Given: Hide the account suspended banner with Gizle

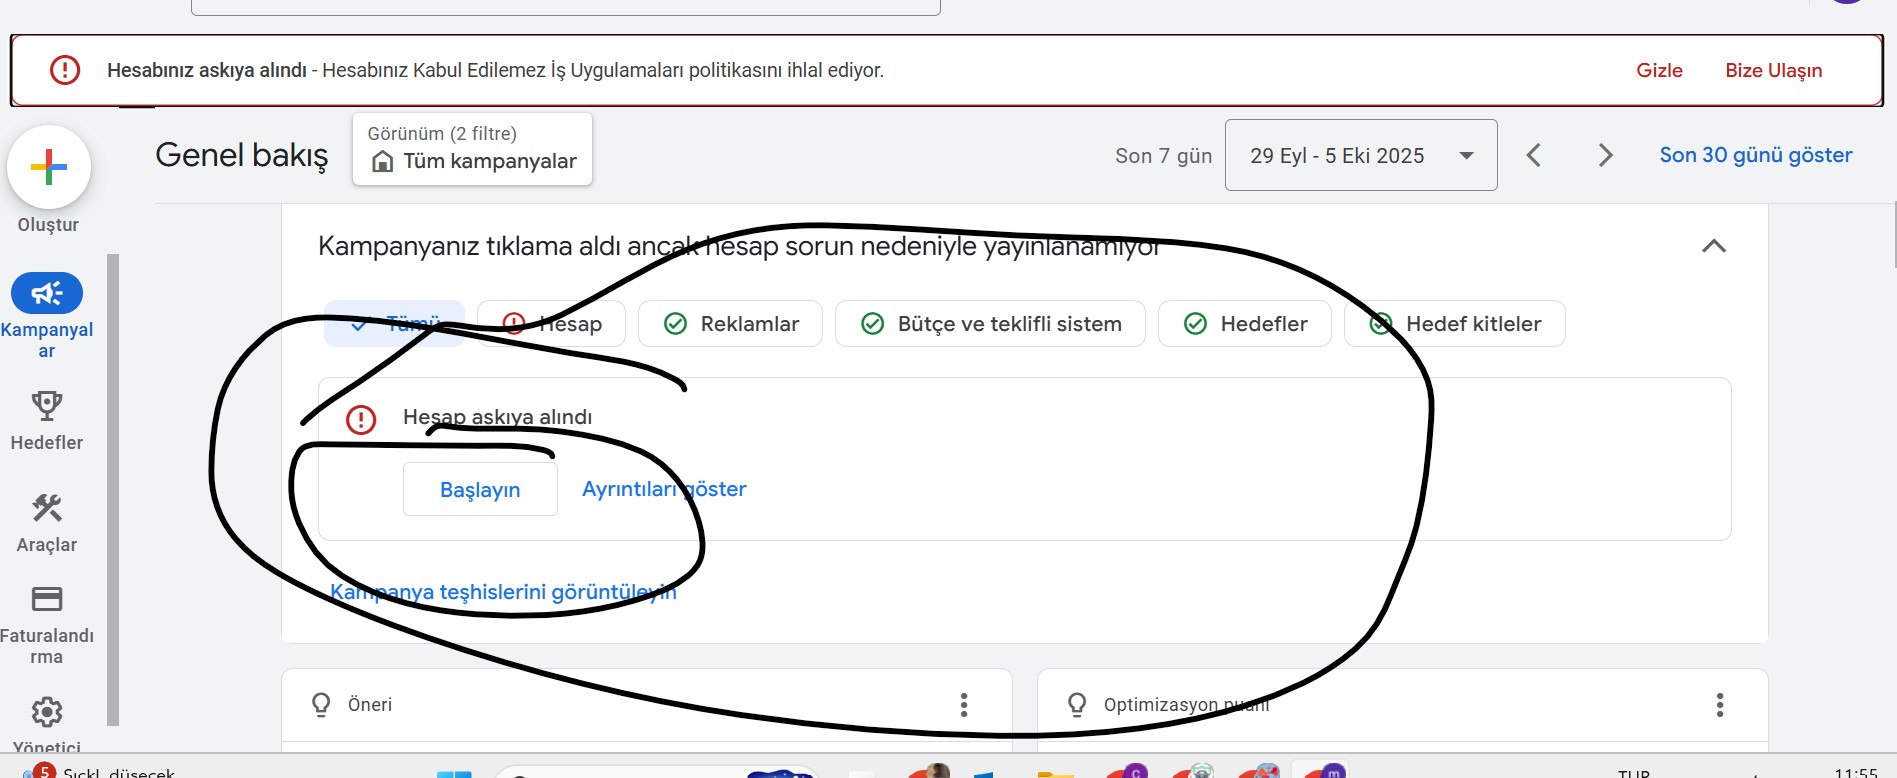Looking at the screenshot, I should point(1659,70).
